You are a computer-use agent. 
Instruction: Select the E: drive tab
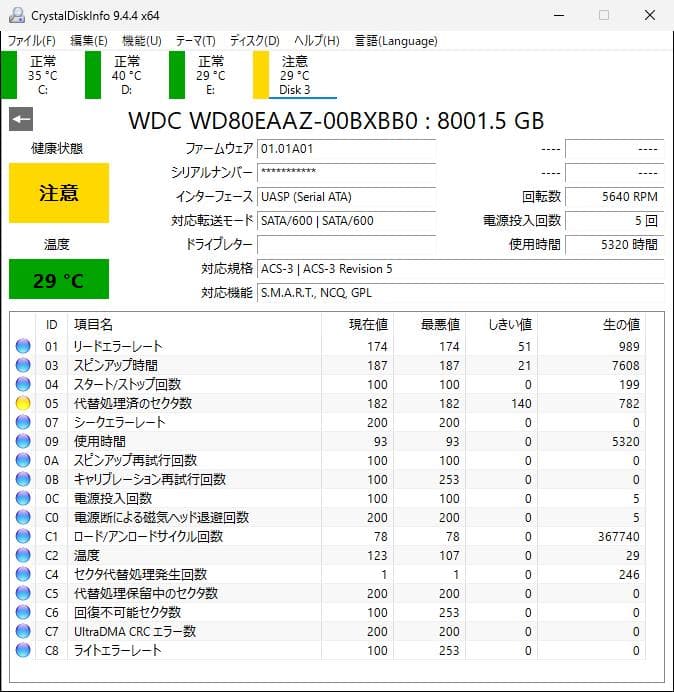coord(211,75)
